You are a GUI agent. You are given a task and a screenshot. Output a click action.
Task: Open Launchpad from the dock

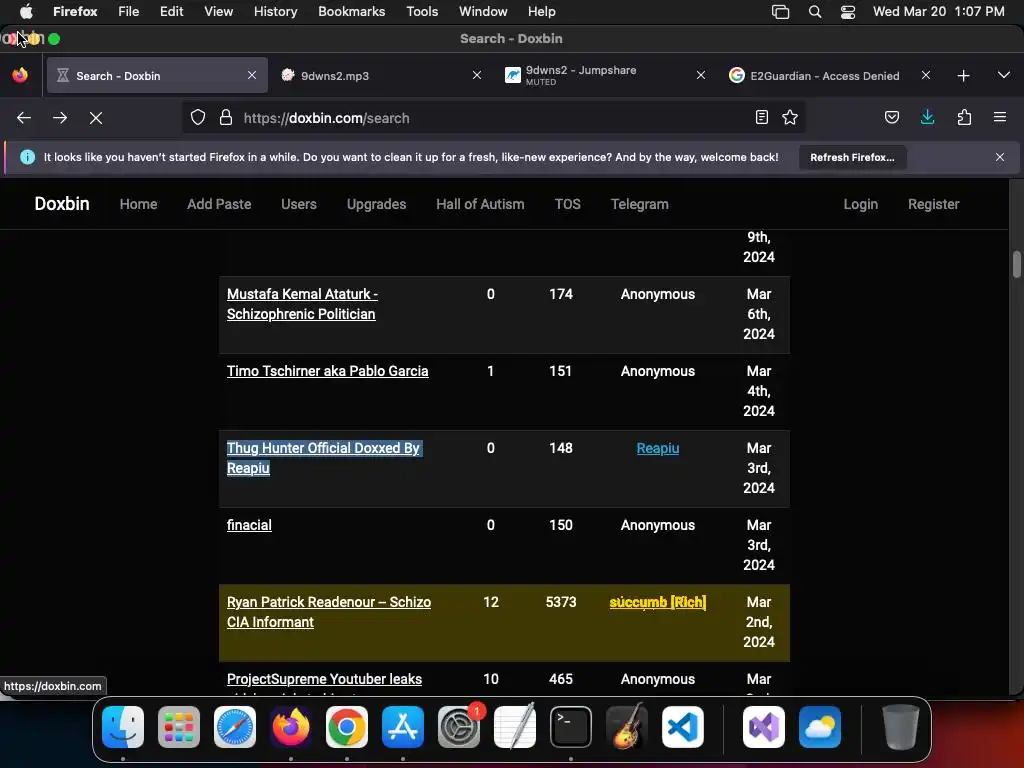point(179,727)
